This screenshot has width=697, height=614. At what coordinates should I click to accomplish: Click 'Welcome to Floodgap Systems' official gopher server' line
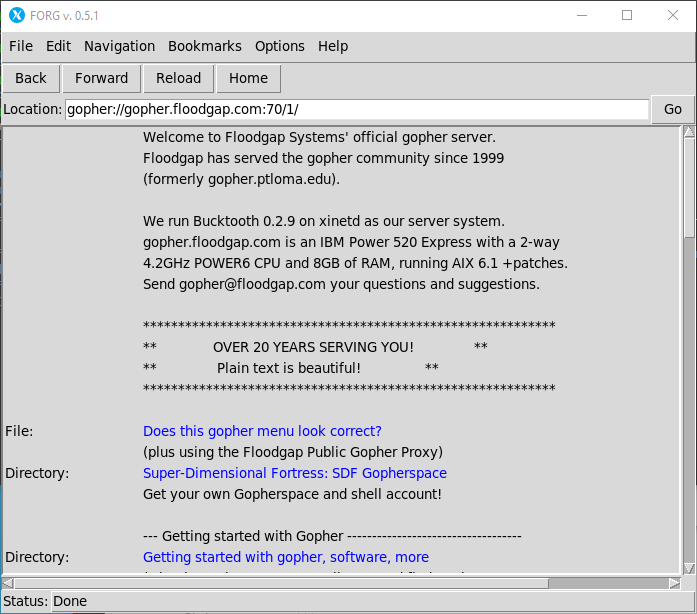click(319, 137)
